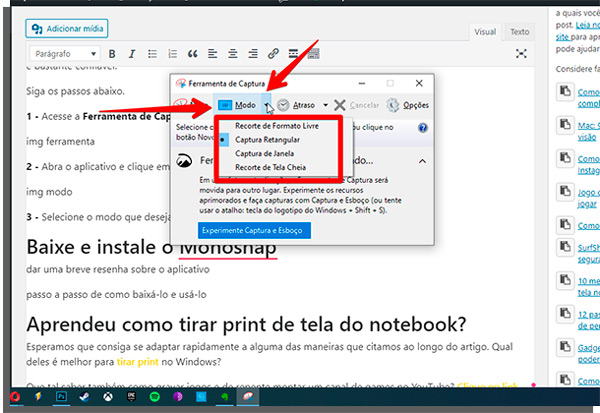The height and width of the screenshot is (413, 600).
Task: Open the Xbox app from the taskbar
Action: (x=108, y=397)
